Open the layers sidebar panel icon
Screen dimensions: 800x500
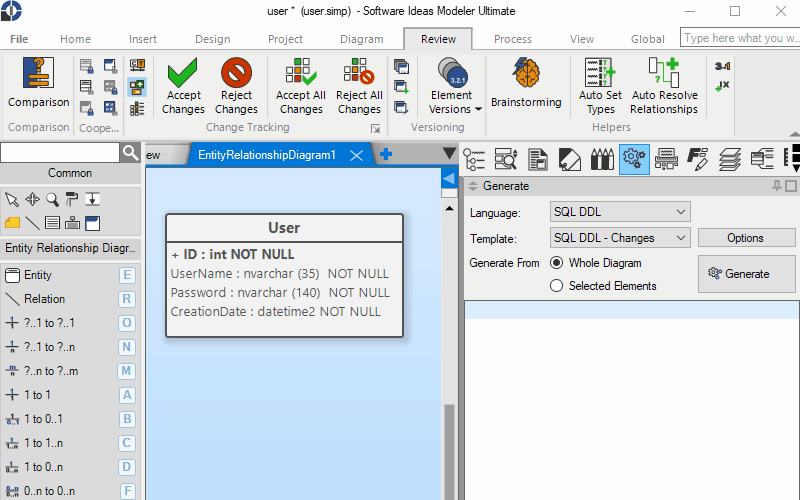tap(729, 158)
